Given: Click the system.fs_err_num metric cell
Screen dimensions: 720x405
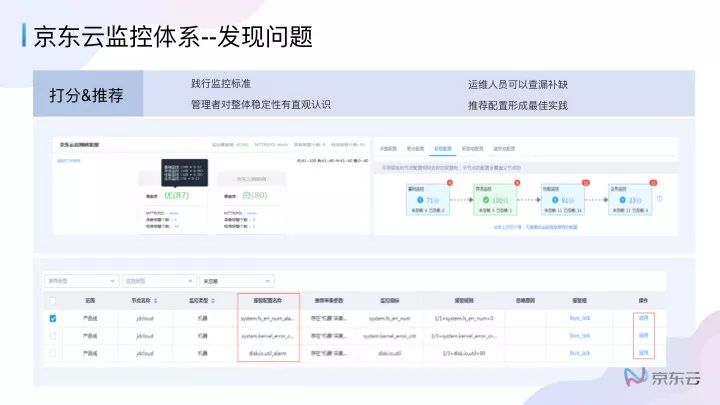Looking at the screenshot, I should pyautogui.click(x=389, y=318).
